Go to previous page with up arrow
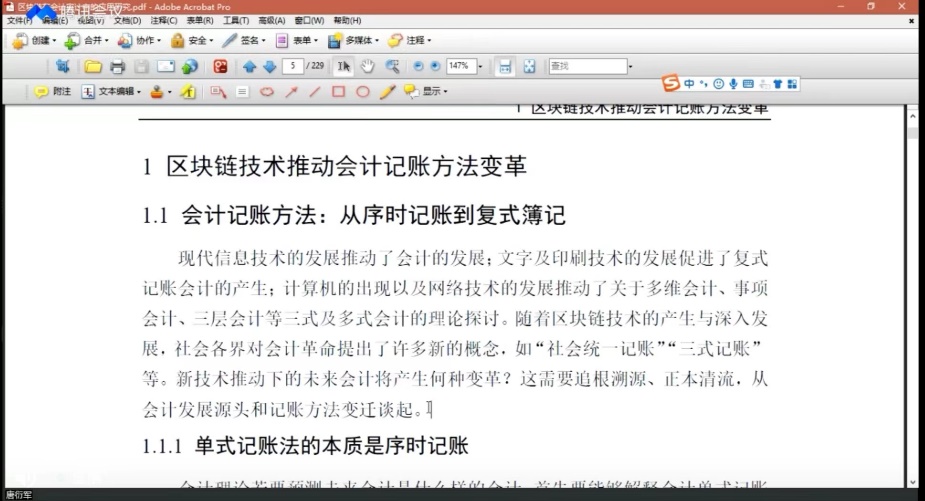Screen dimensions: 925x501 click(x=250, y=67)
